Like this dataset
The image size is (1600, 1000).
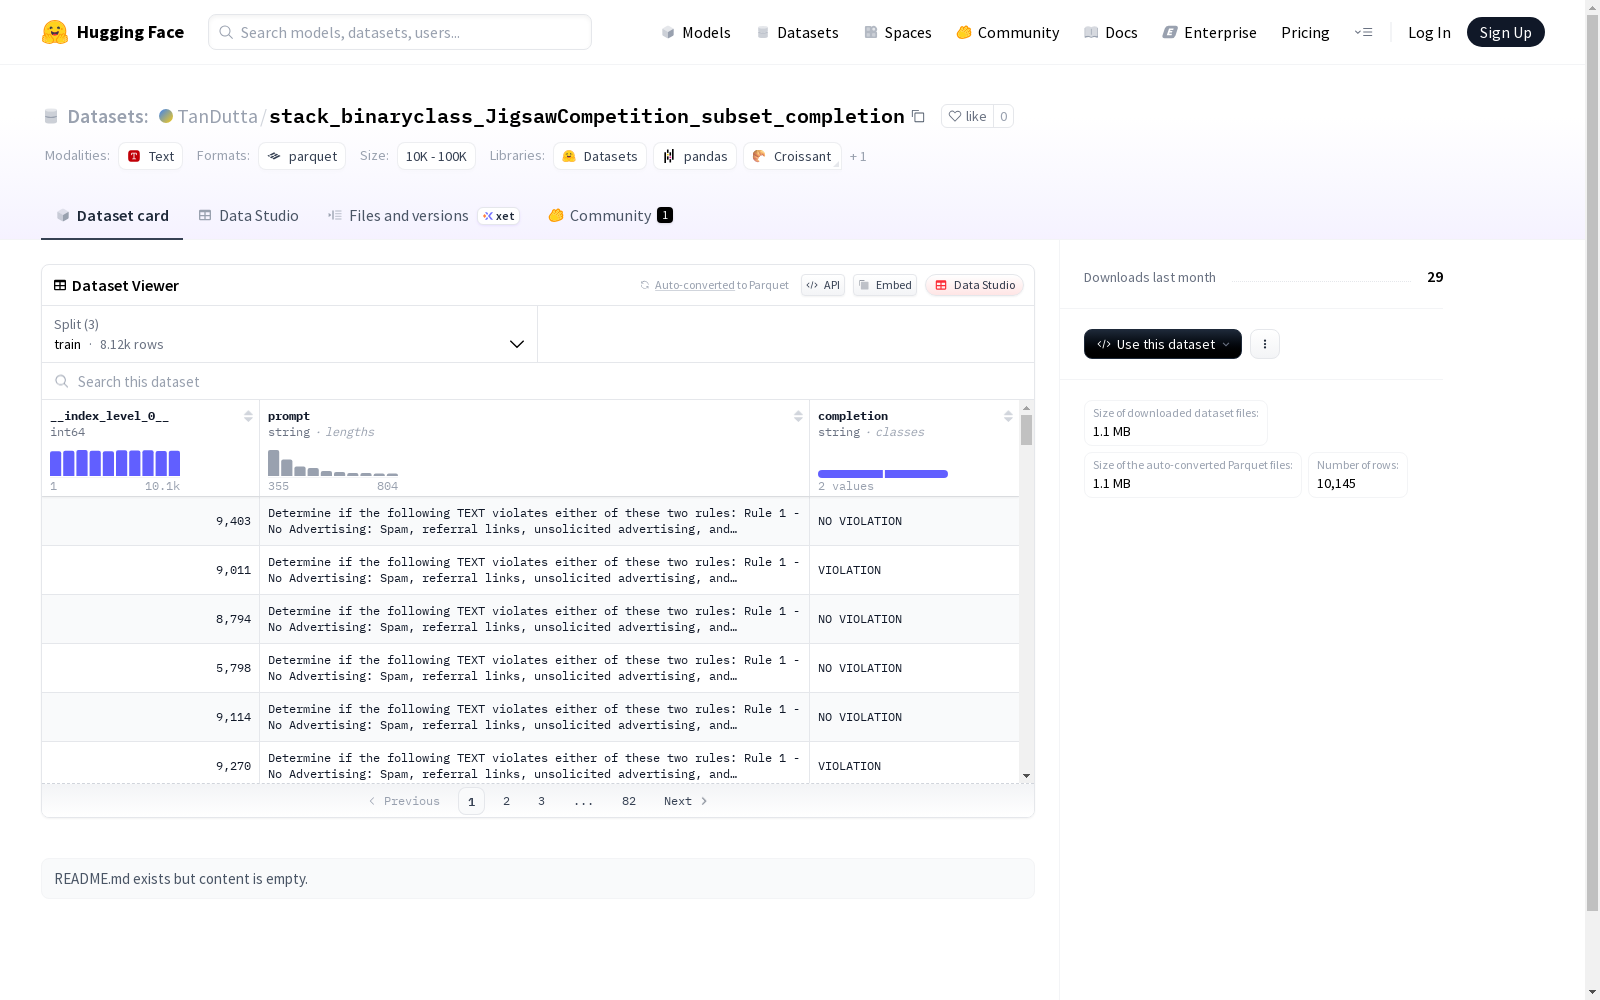point(967,116)
